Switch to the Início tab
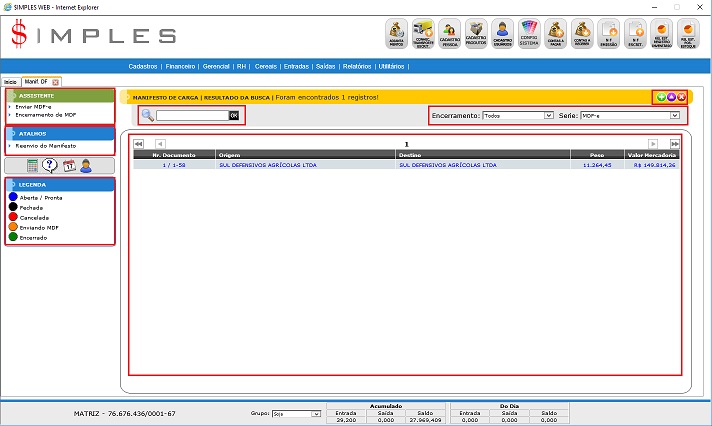This screenshot has width=712, height=426. 10,81
